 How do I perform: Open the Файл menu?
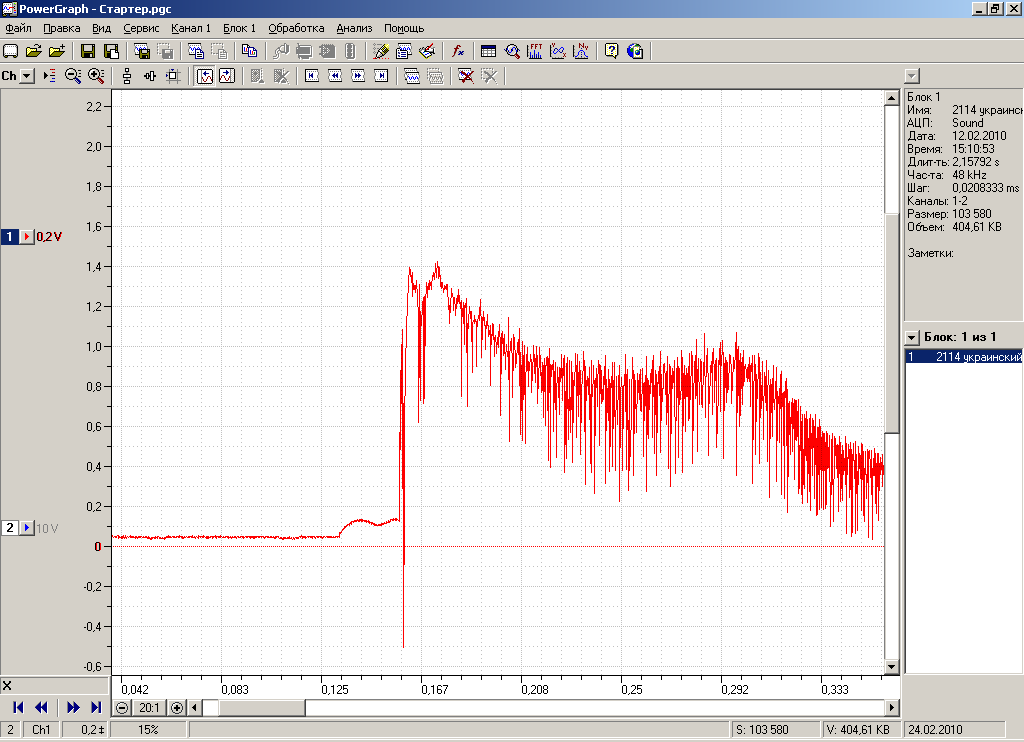[x=18, y=28]
